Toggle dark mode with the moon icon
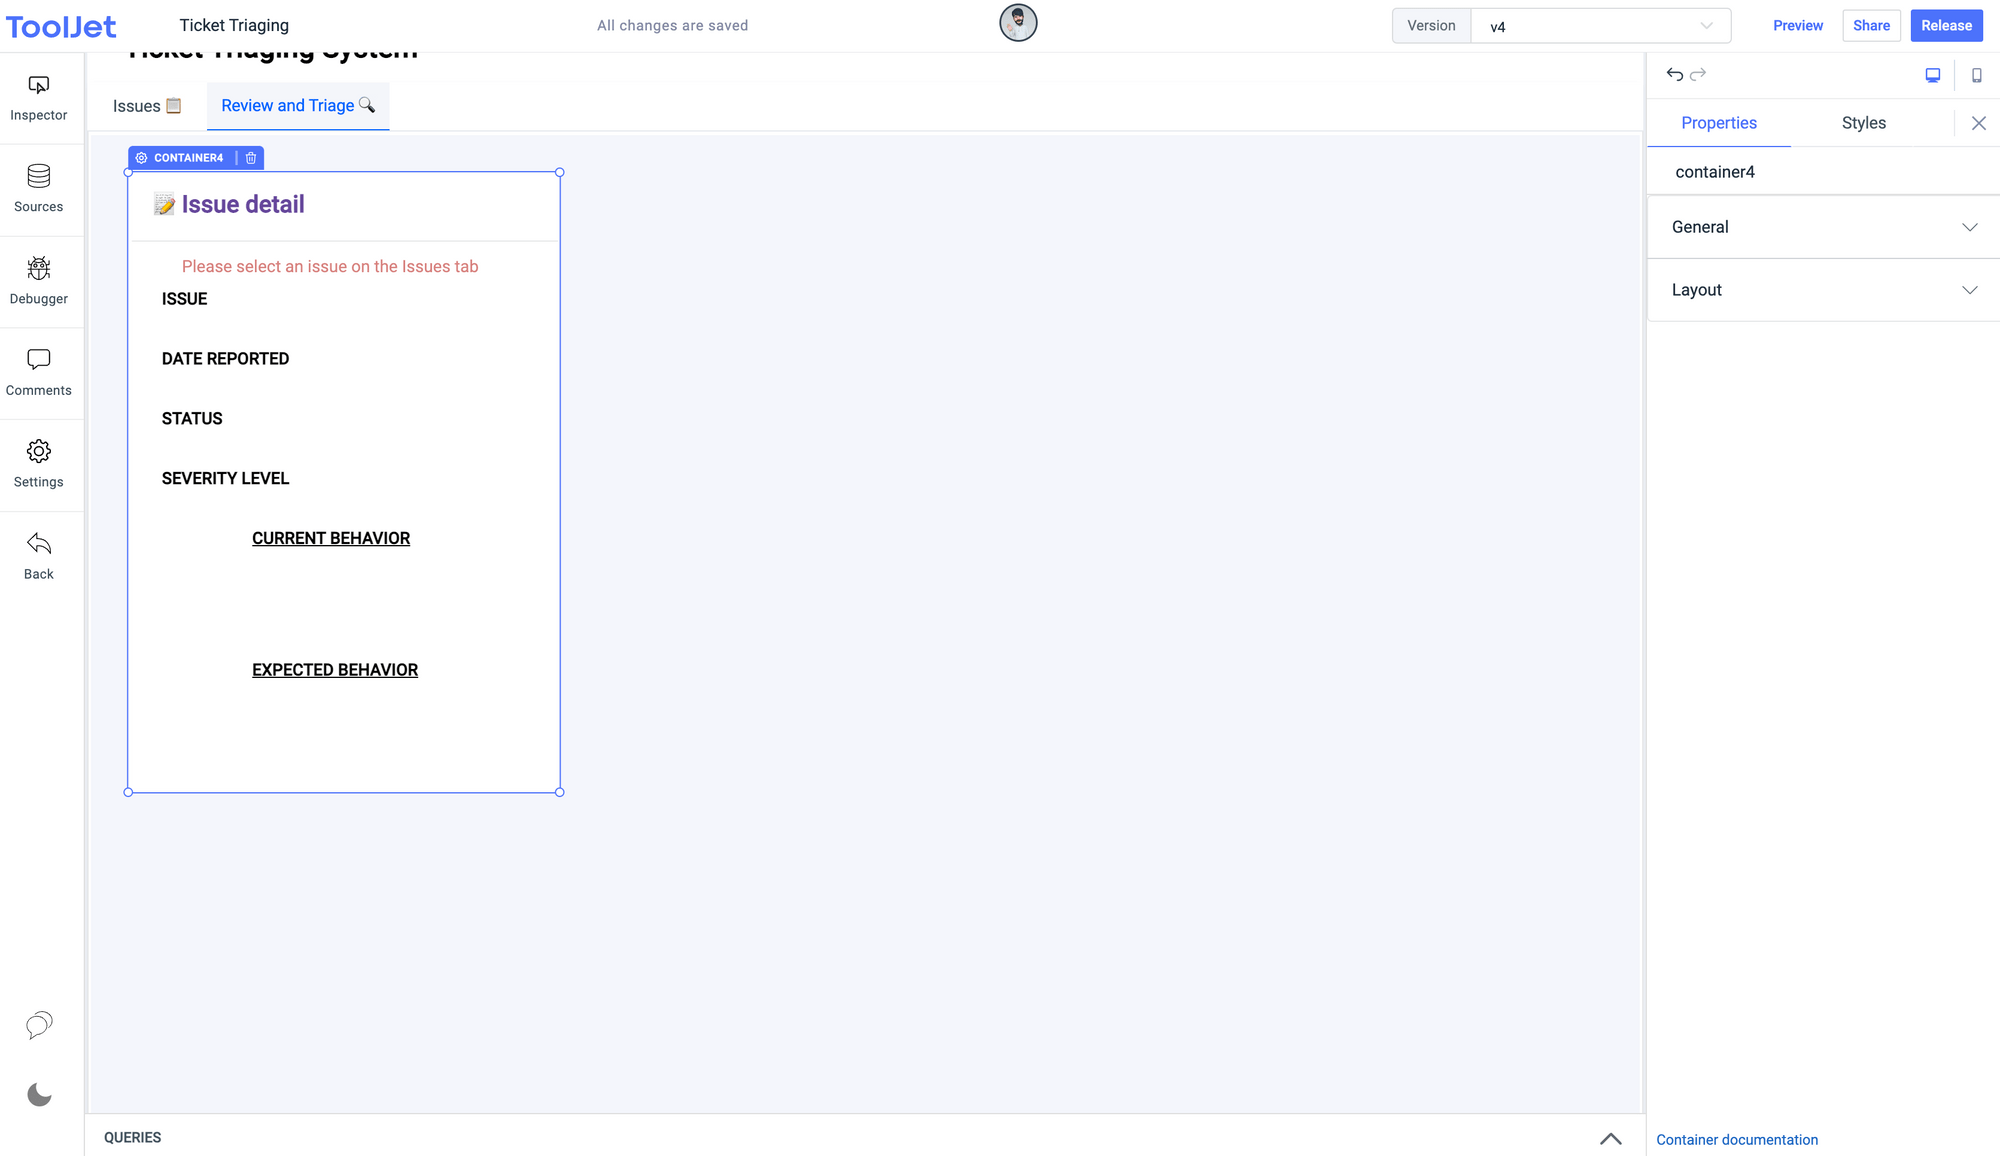This screenshot has width=2000, height=1156. tap(39, 1095)
